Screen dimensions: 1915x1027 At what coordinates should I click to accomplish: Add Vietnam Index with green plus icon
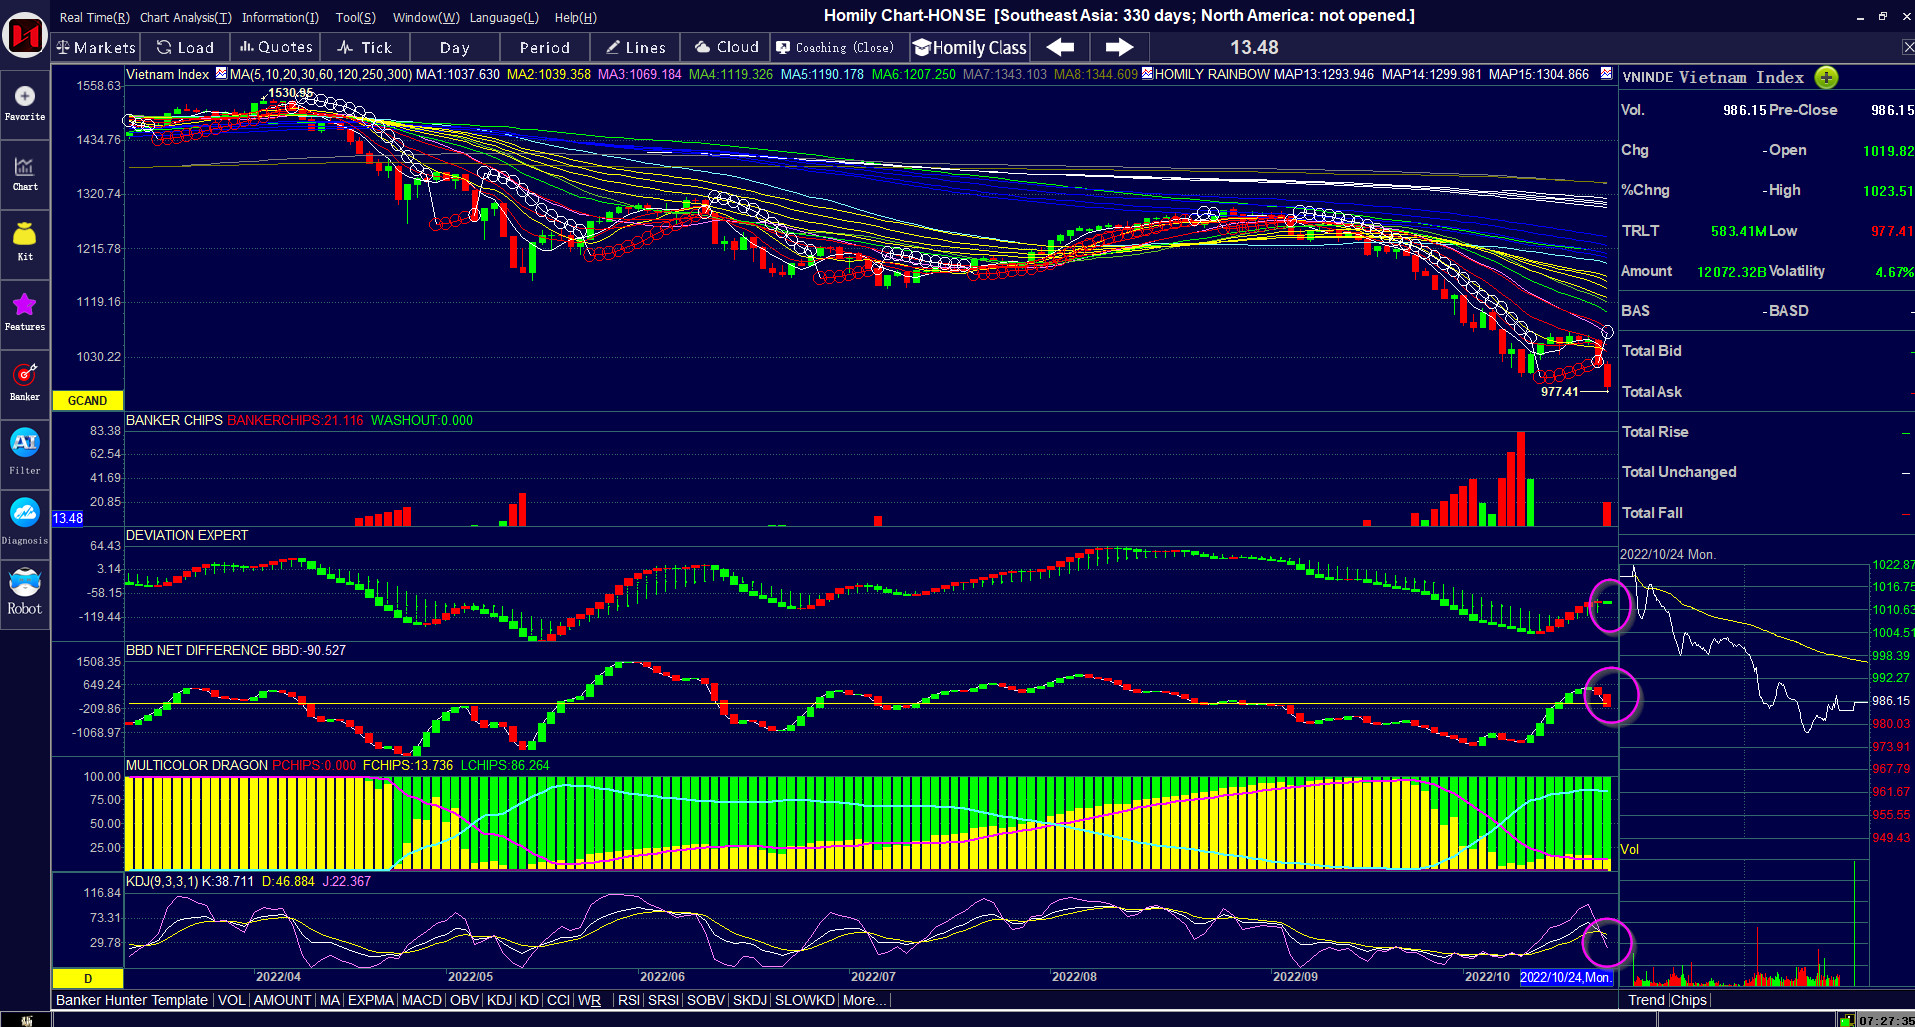point(1826,78)
